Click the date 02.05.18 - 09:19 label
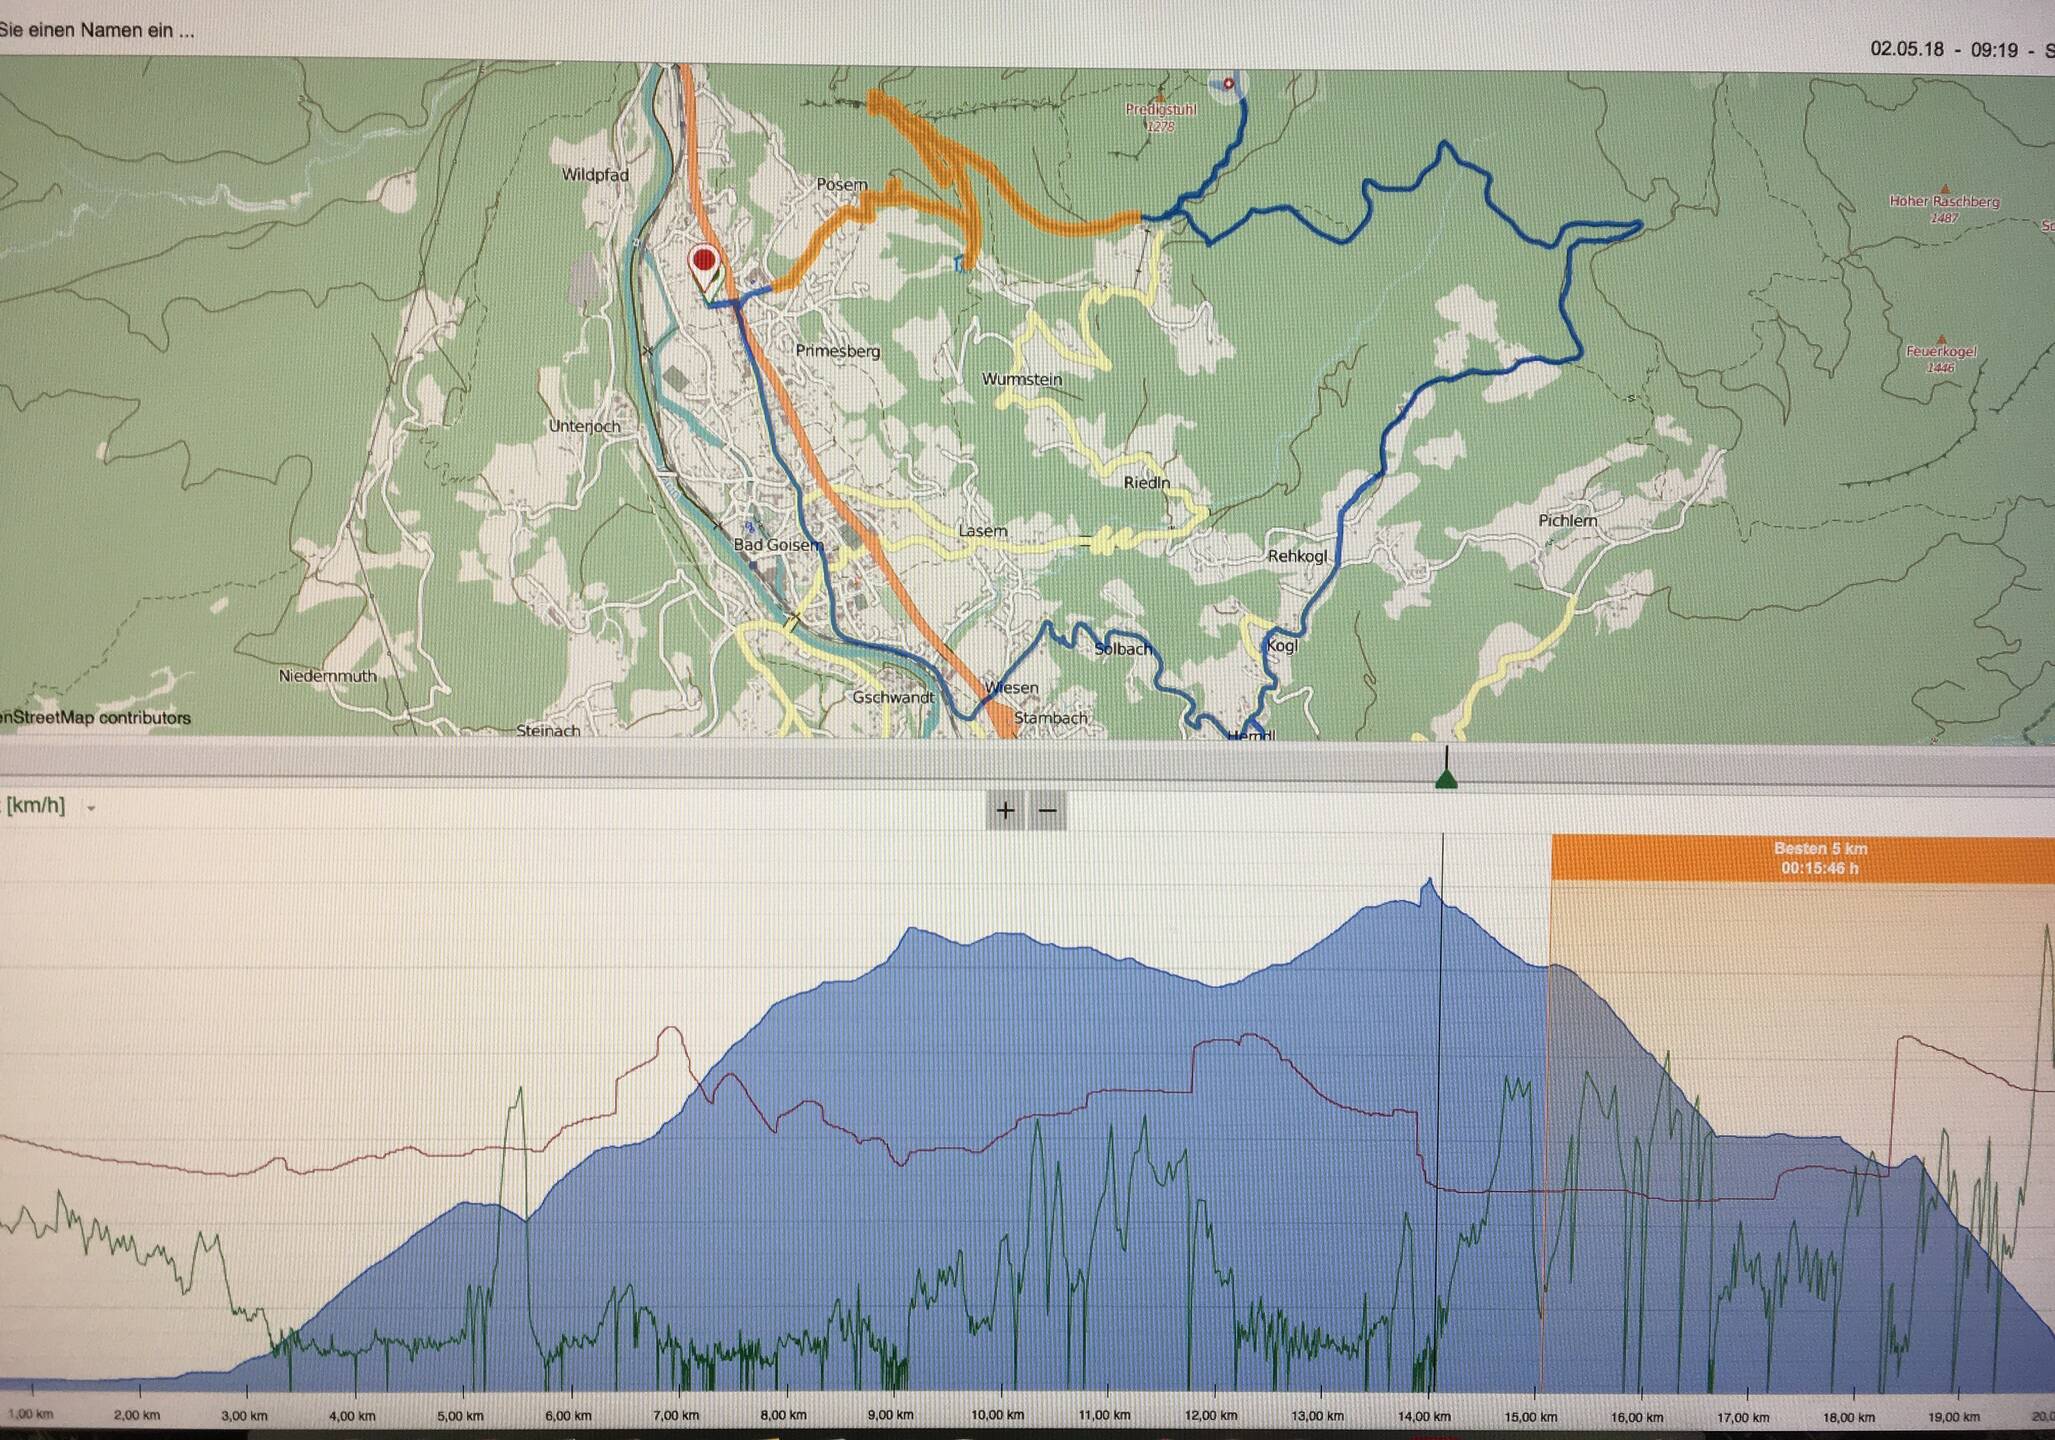The image size is (2055, 1440). [1944, 49]
